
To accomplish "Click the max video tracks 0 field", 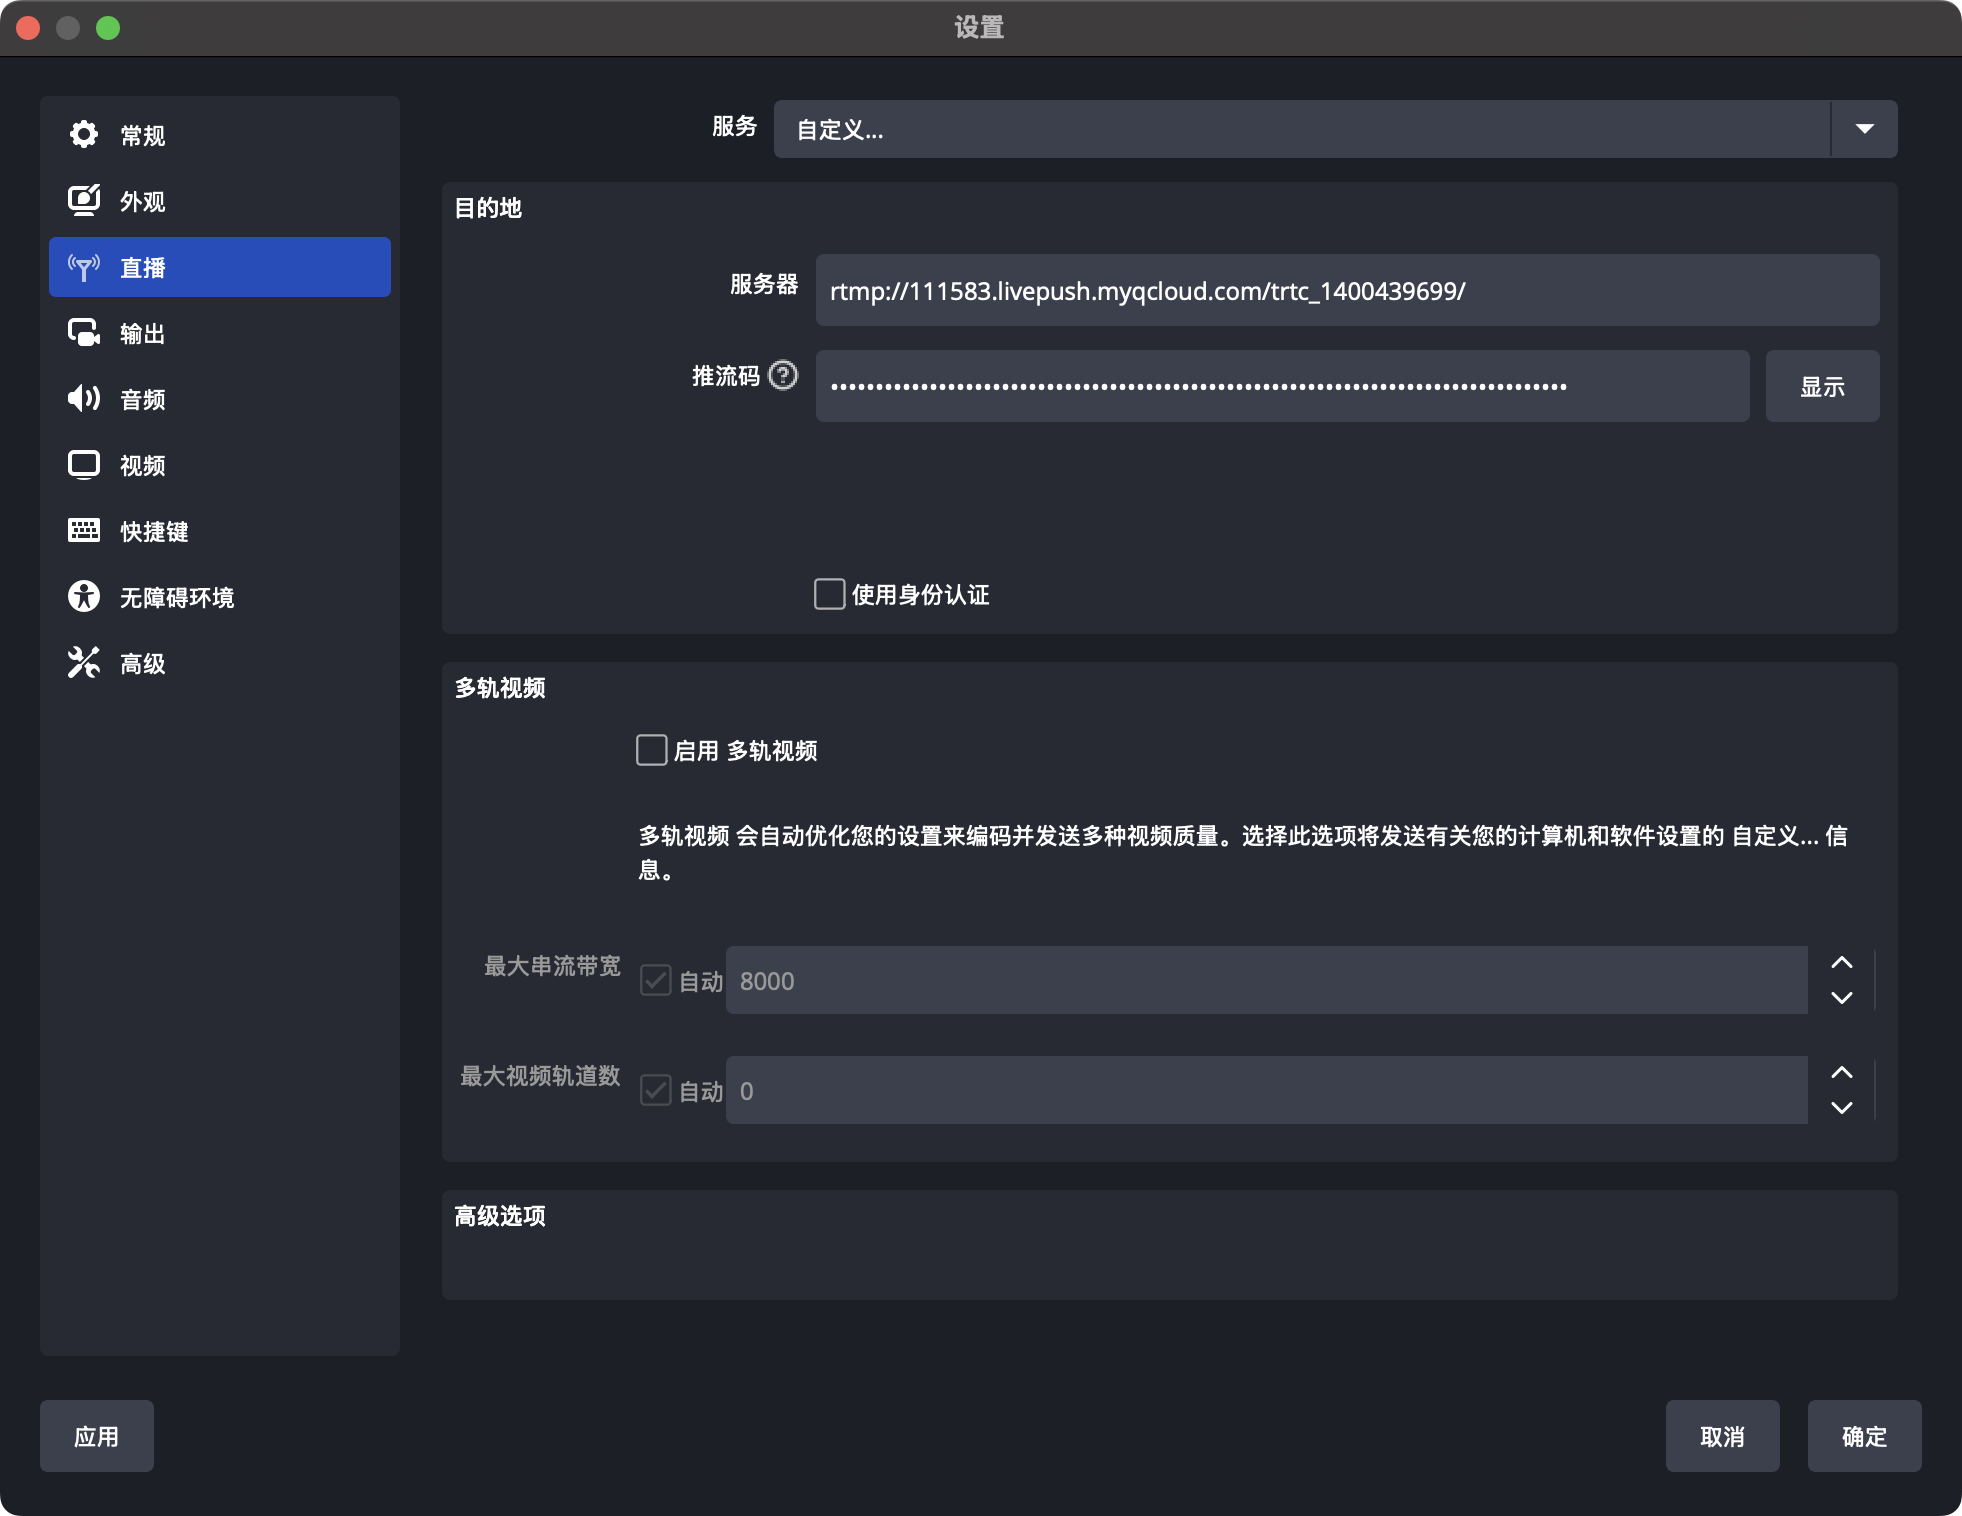I will pos(1266,1090).
